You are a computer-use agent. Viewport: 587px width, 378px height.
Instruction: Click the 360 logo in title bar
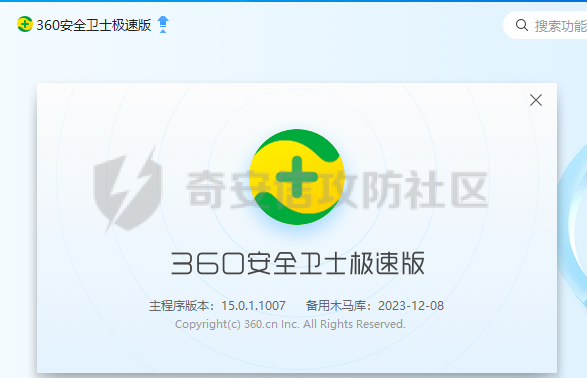[25, 24]
